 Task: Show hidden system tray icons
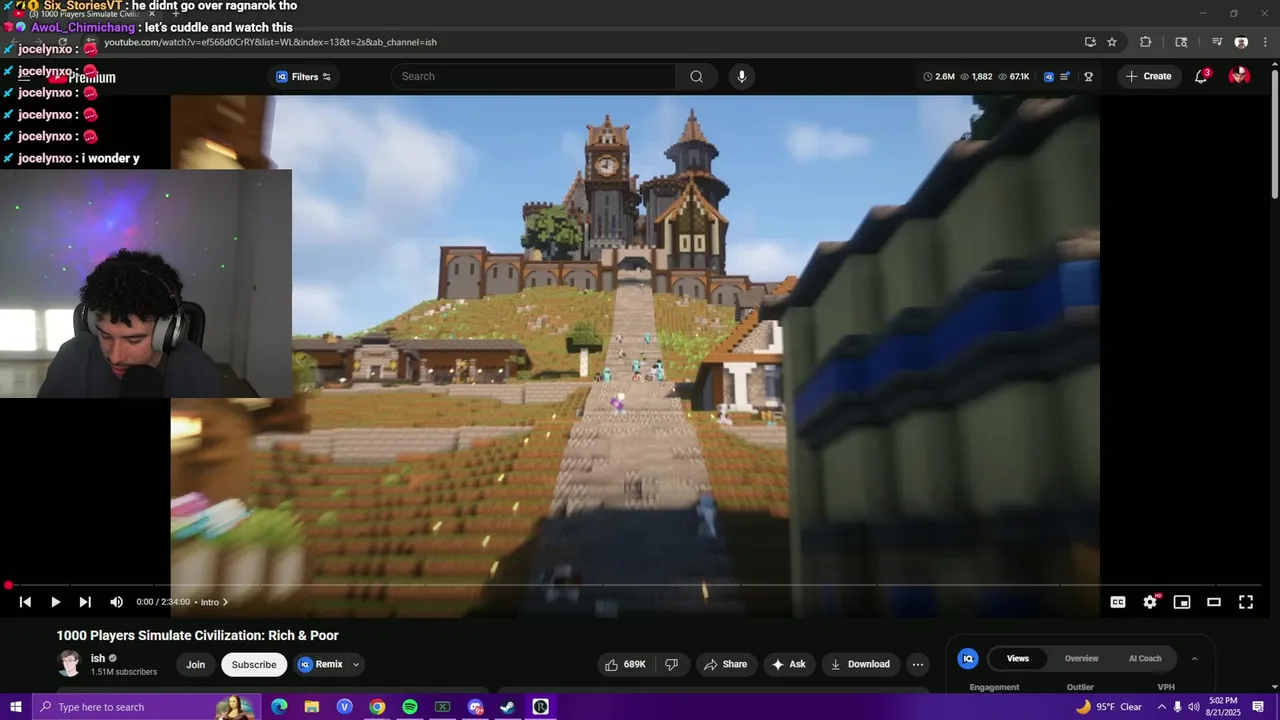(1160, 707)
